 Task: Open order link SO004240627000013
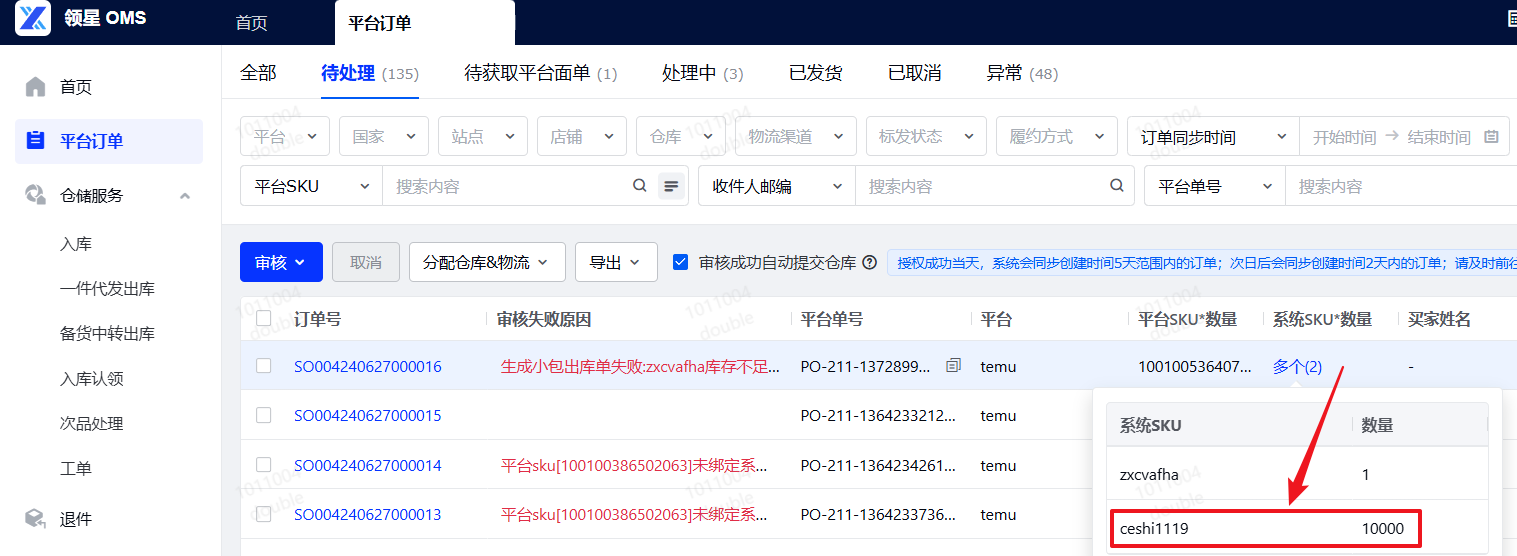[368, 514]
